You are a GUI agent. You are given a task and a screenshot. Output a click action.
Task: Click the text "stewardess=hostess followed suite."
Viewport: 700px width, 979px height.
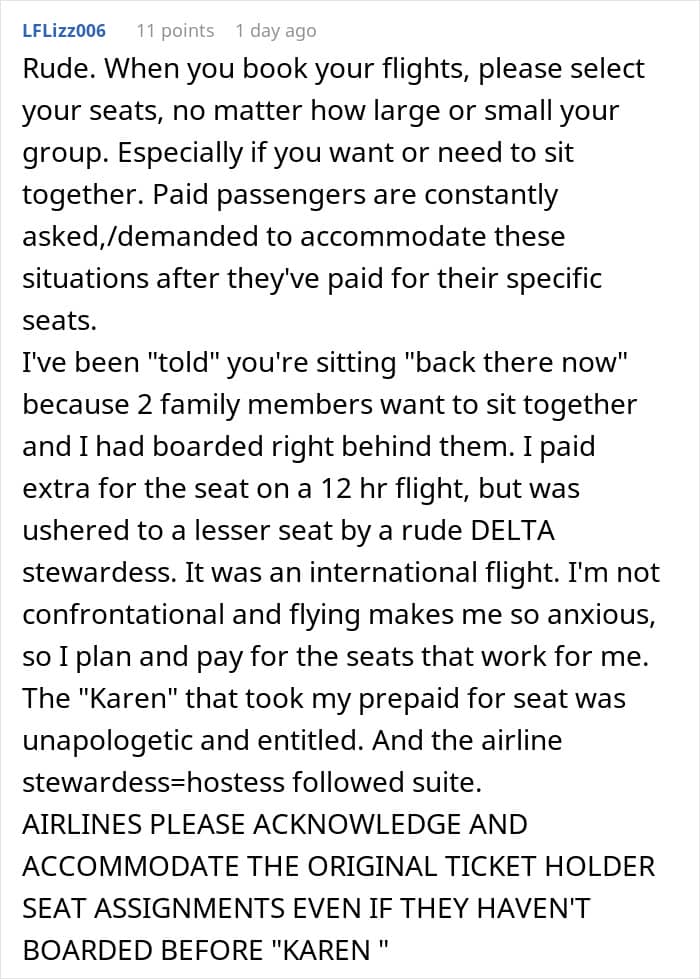(252, 782)
